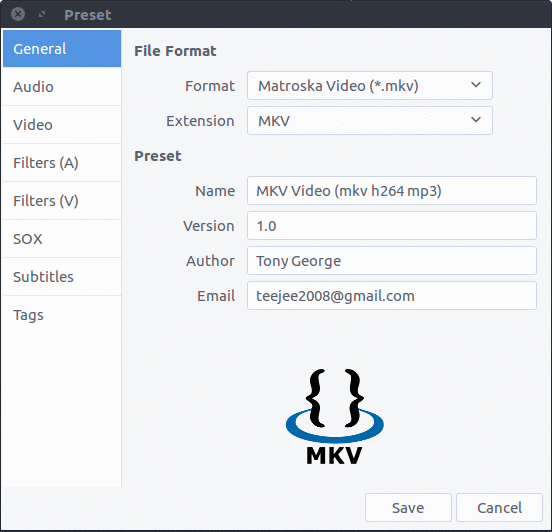552x532 pixels.
Task: Cancel the preset dialog
Action: click(499, 507)
